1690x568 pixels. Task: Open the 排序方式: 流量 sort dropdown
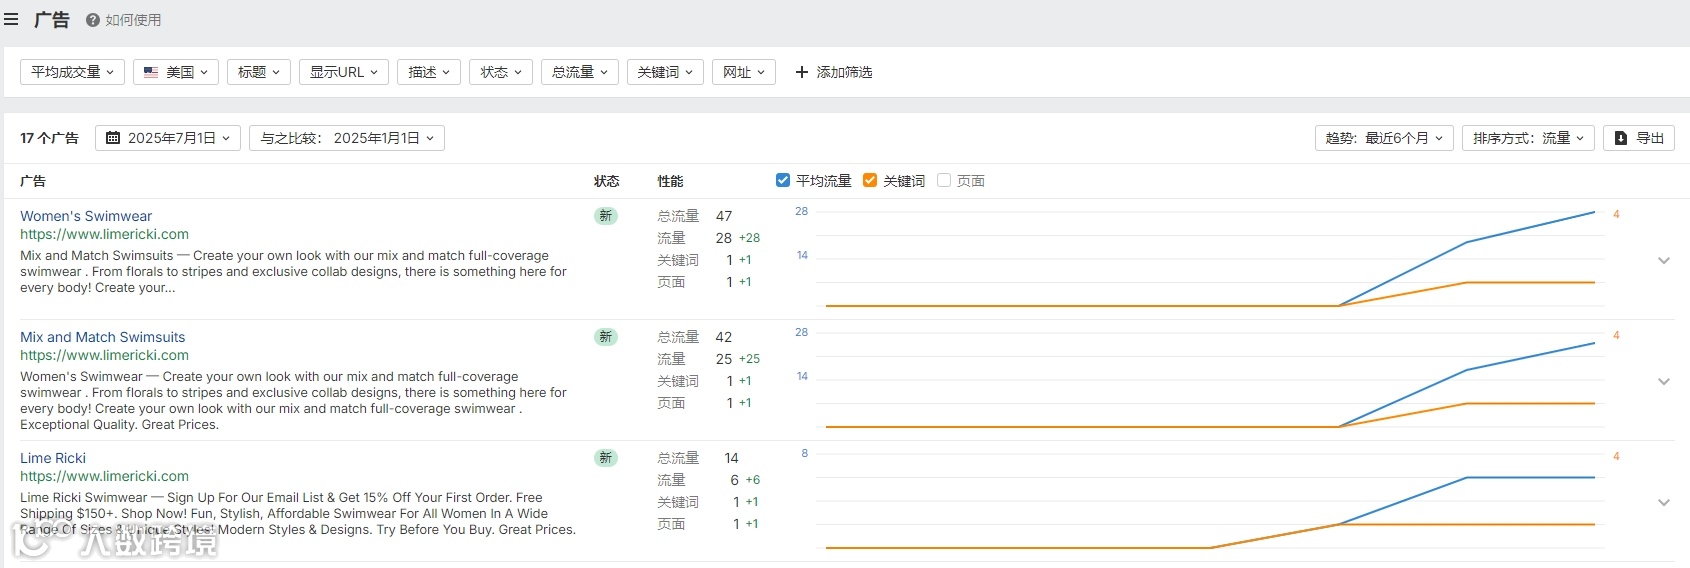point(1528,138)
